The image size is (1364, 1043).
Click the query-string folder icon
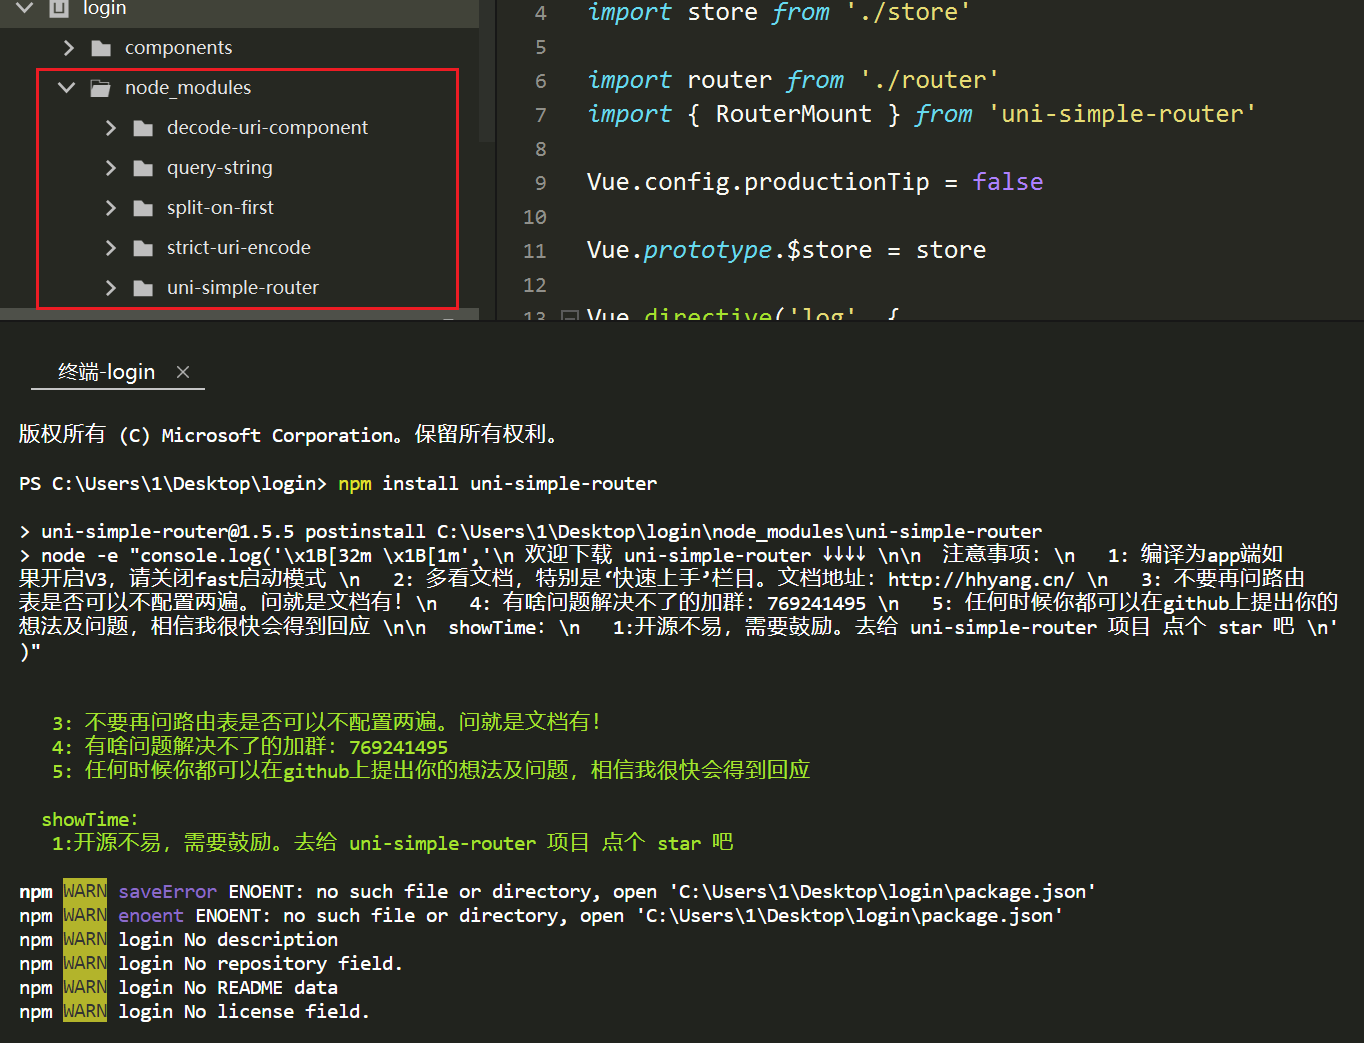point(143,167)
